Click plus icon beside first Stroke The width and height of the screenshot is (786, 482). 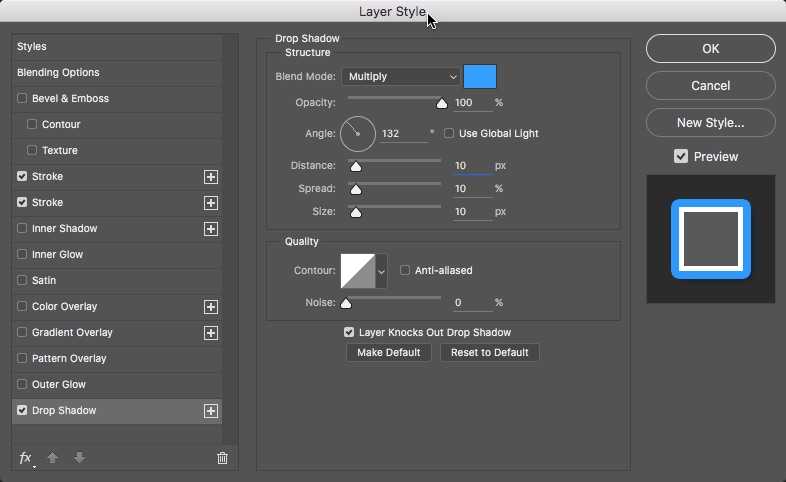click(x=211, y=177)
